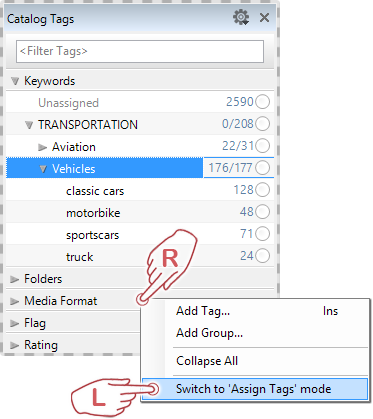Click the 48 count for motorbike
The image size is (373, 419).
click(x=247, y=212)
